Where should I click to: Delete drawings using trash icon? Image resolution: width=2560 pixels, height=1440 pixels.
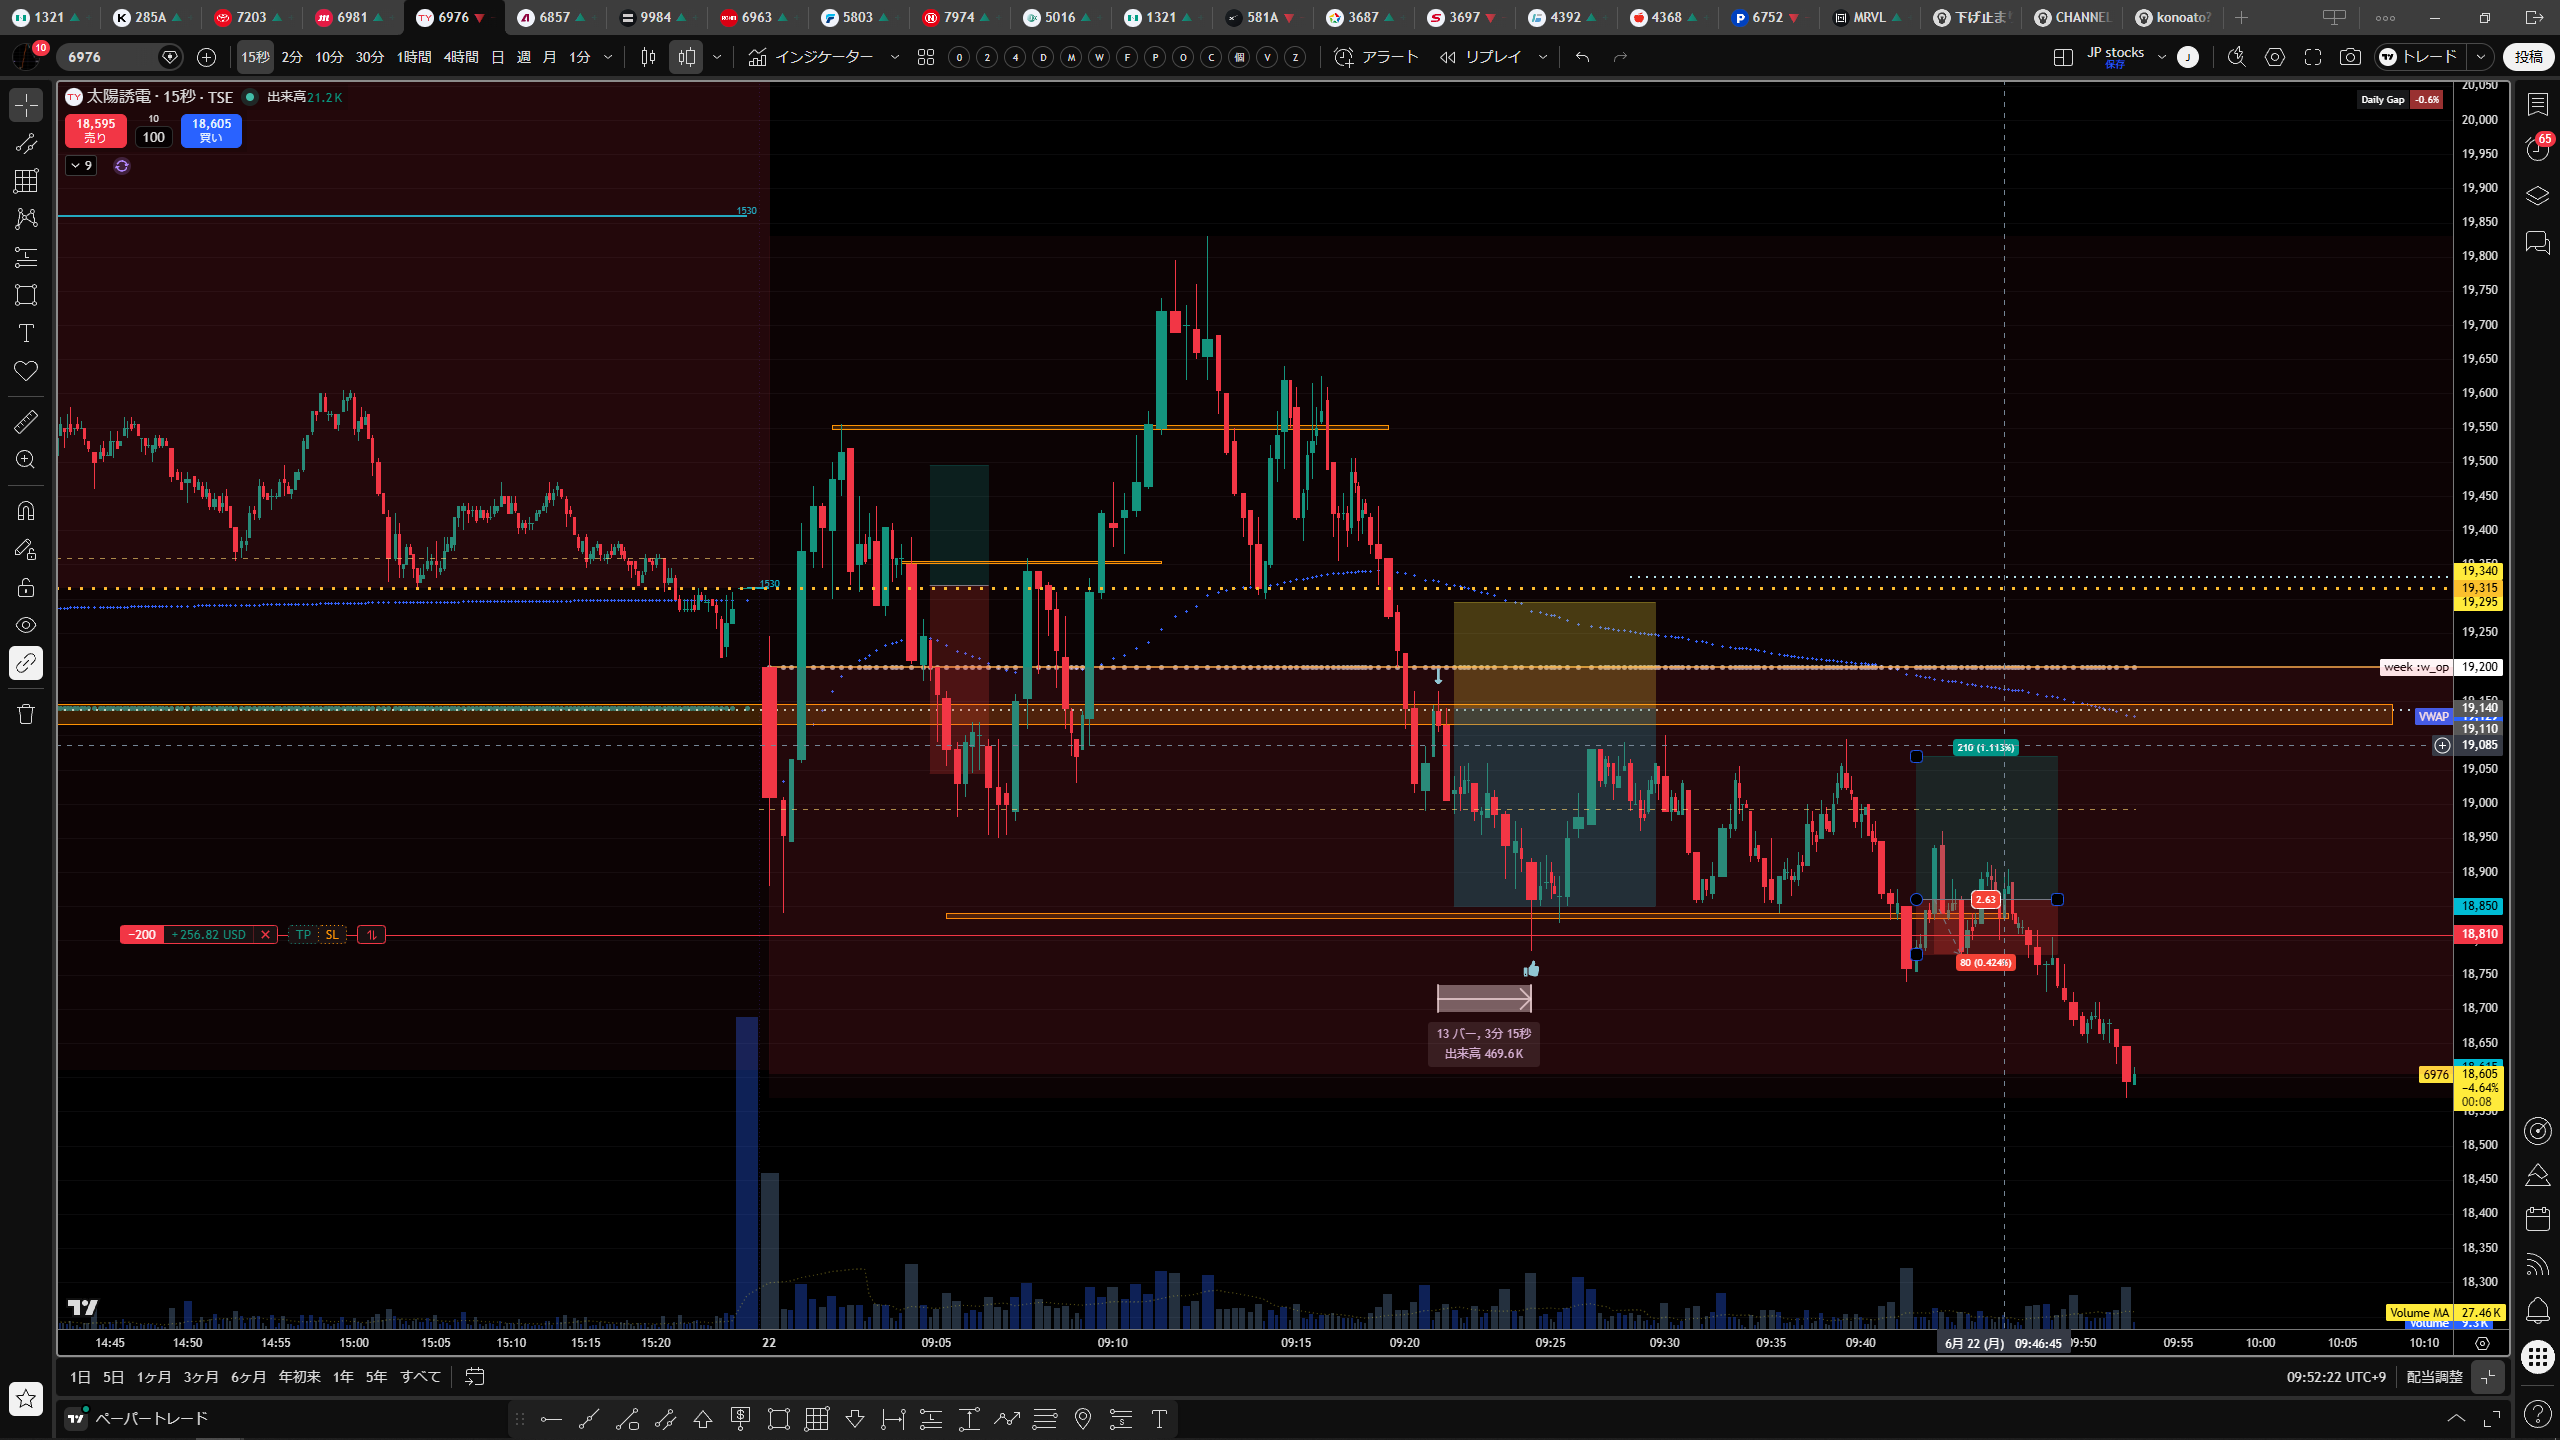[26, 714]
